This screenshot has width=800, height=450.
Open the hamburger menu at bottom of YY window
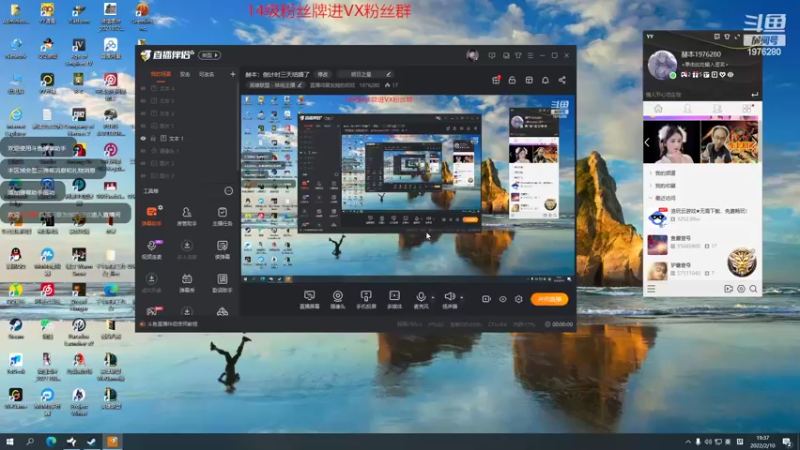(652, 289)
